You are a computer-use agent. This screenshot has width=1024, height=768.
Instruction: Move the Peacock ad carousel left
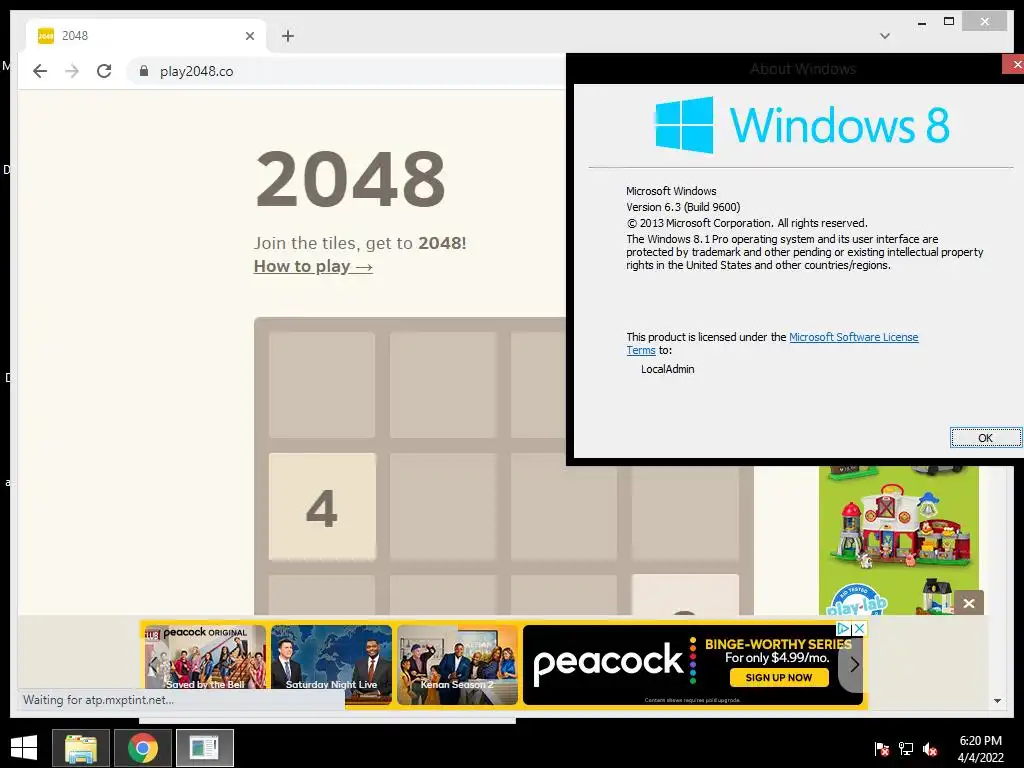155,665
